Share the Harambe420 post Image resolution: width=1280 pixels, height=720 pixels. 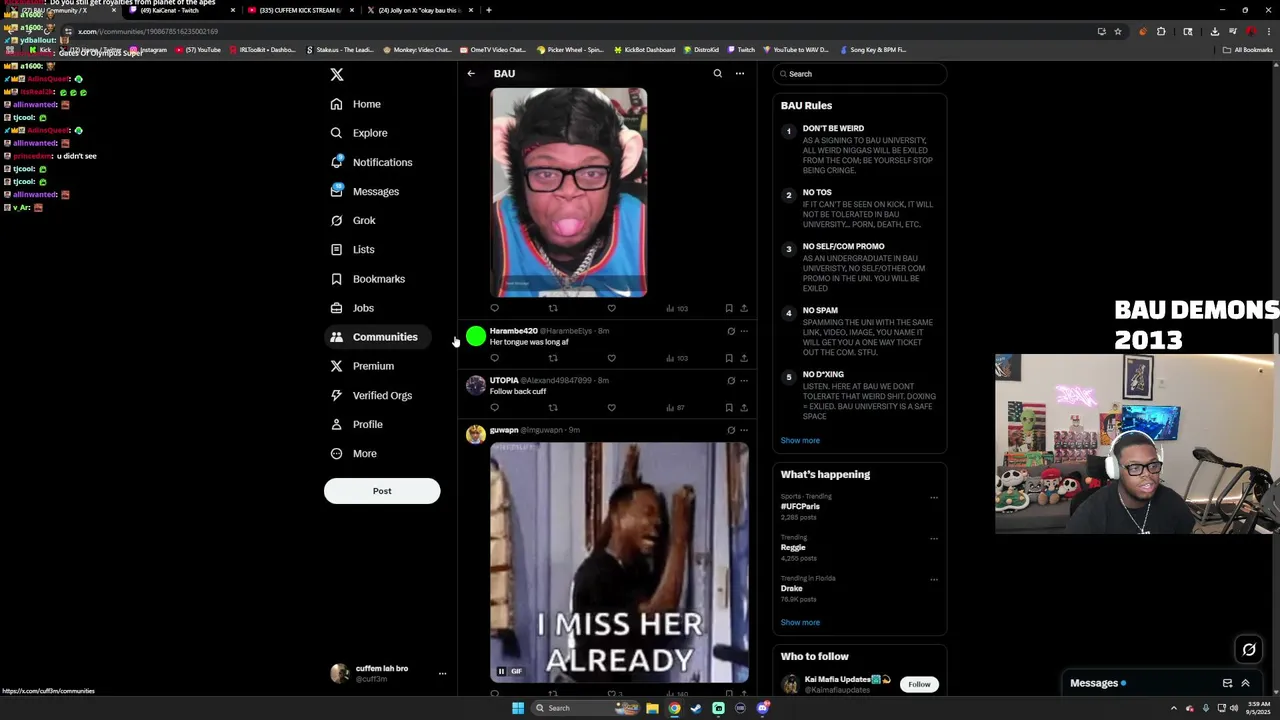click(x=744, y=358)
